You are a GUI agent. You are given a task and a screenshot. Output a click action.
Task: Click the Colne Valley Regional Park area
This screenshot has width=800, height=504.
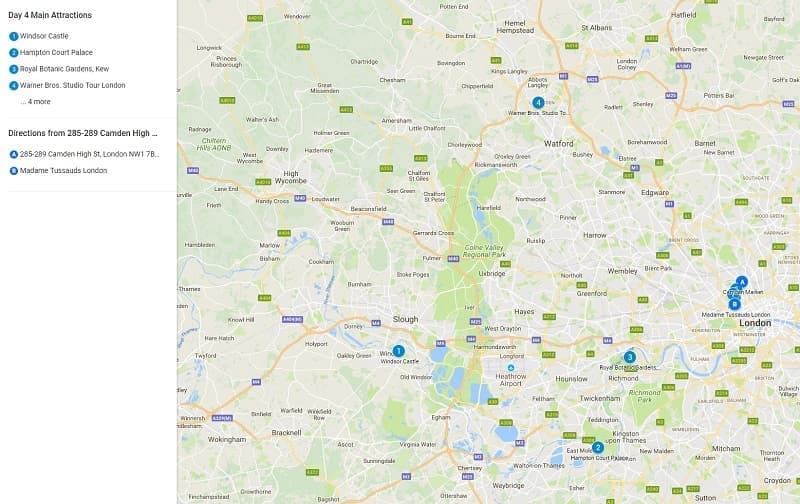tap(484, 251)
